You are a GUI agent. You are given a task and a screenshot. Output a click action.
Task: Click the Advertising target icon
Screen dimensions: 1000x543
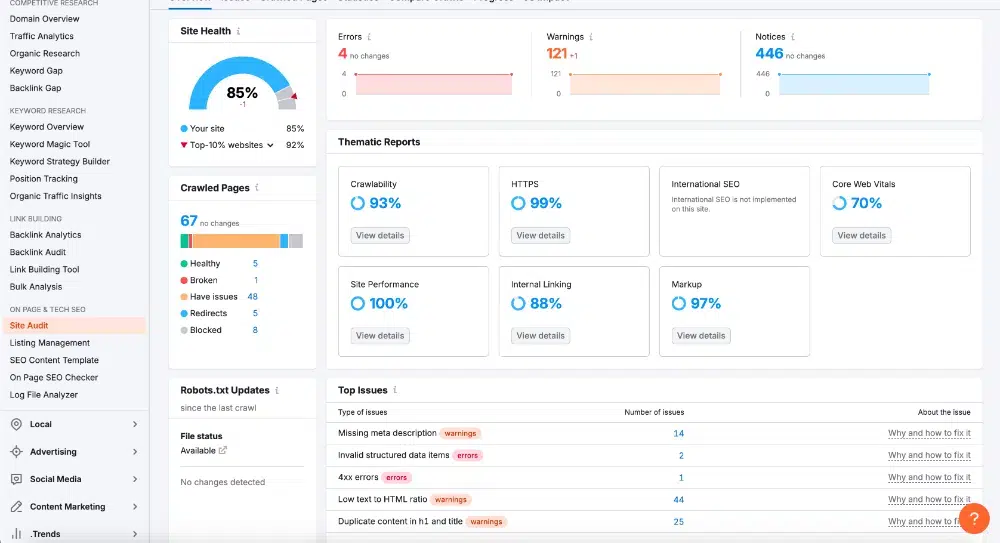(x=17, y=452)
